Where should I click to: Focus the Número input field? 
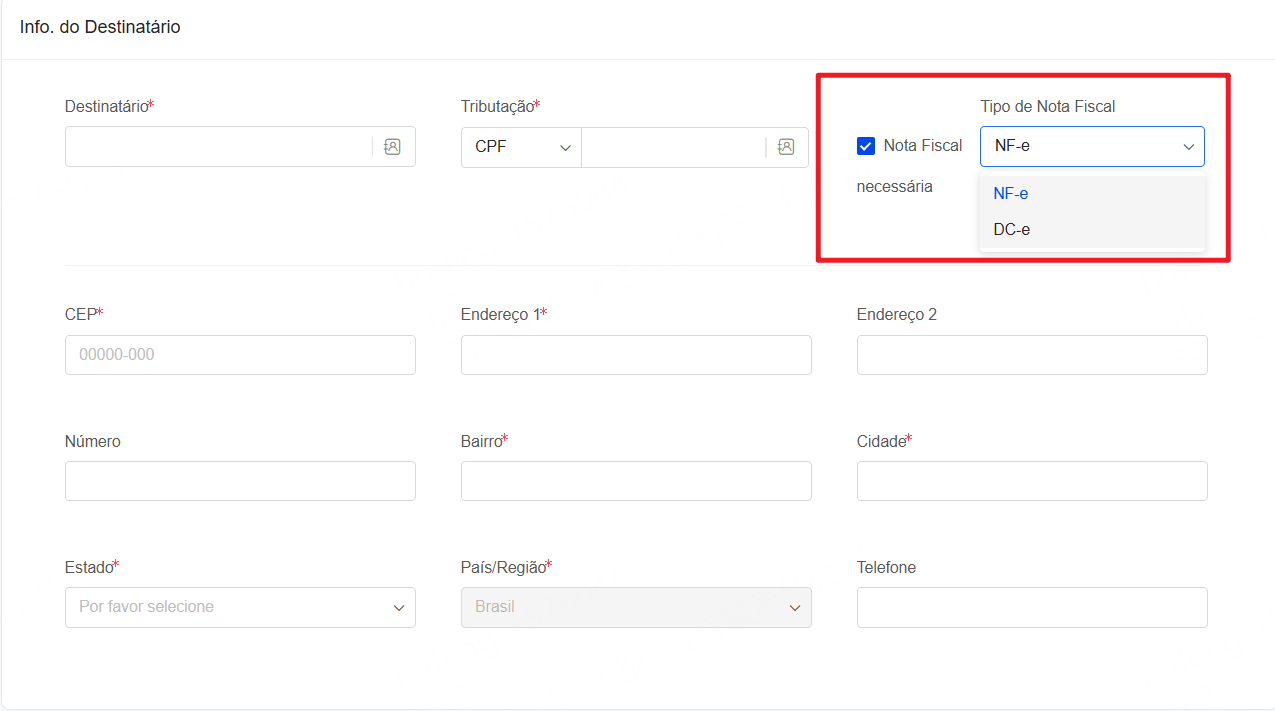pyautogui.click(x=240, y=481)
